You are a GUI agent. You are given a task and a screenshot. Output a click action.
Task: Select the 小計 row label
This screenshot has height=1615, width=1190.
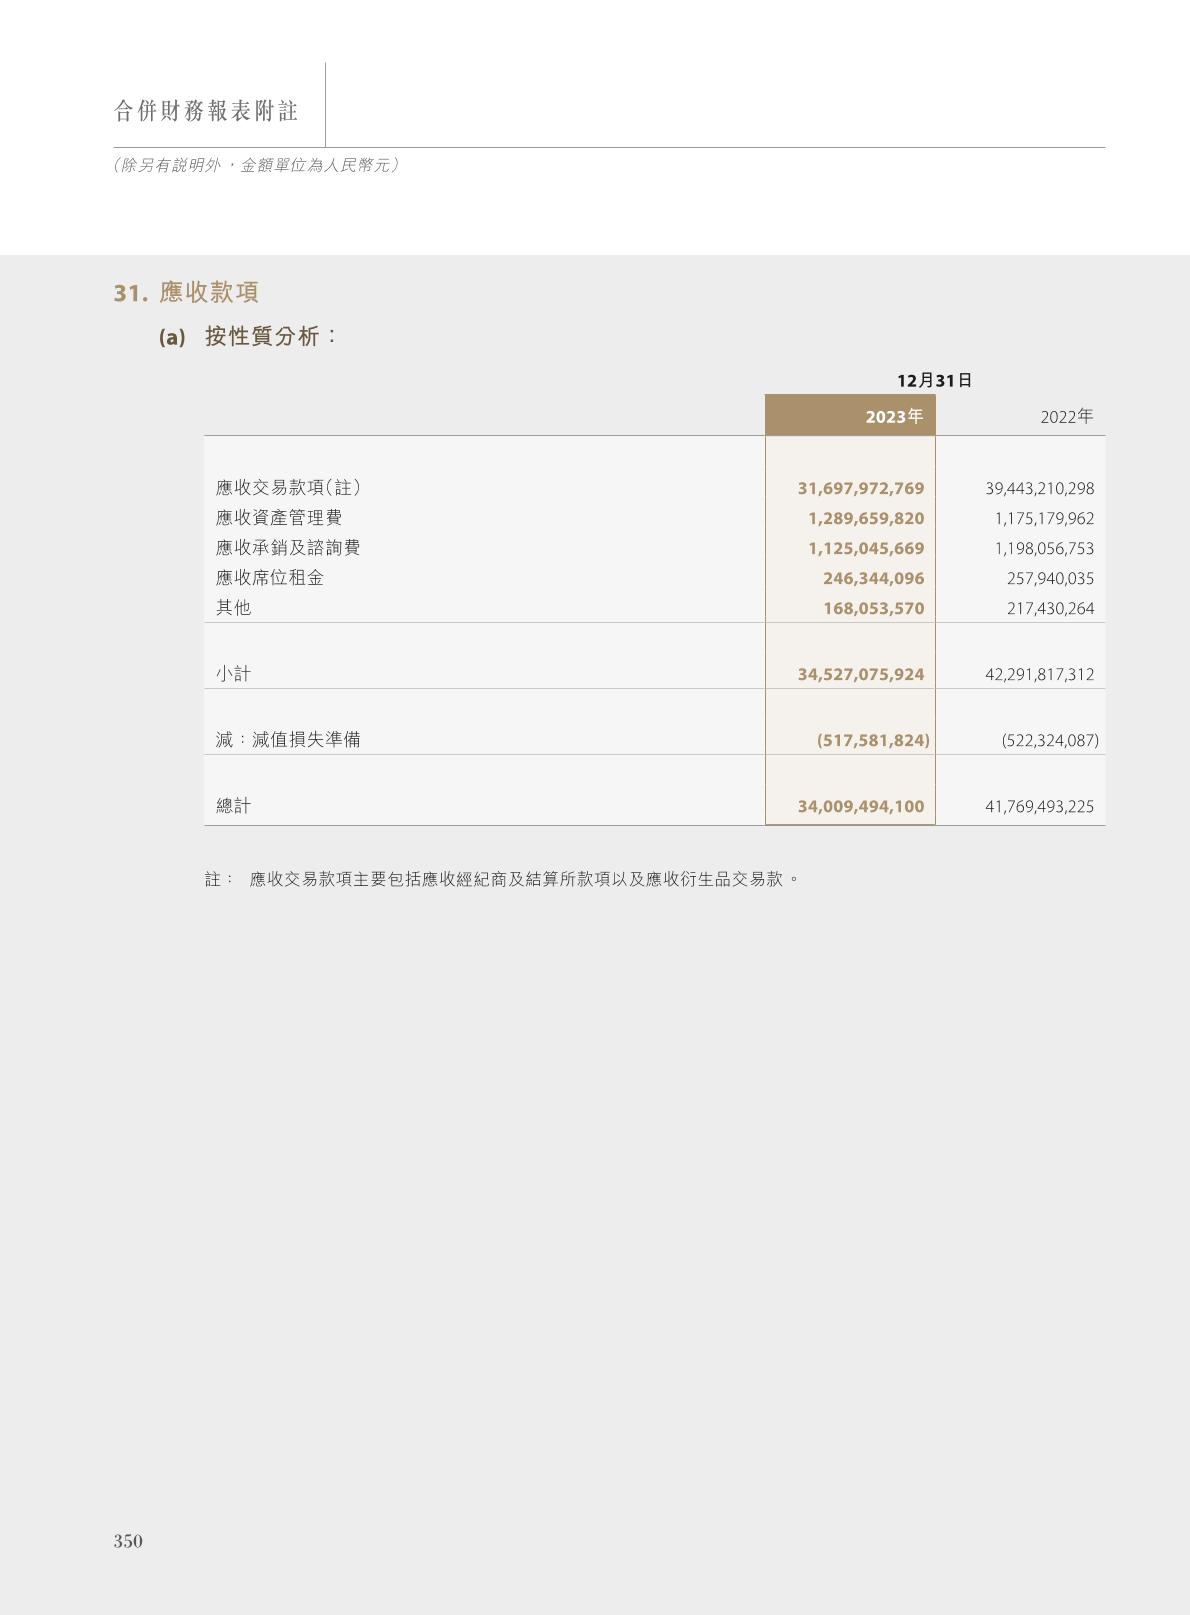coord(233,674)
